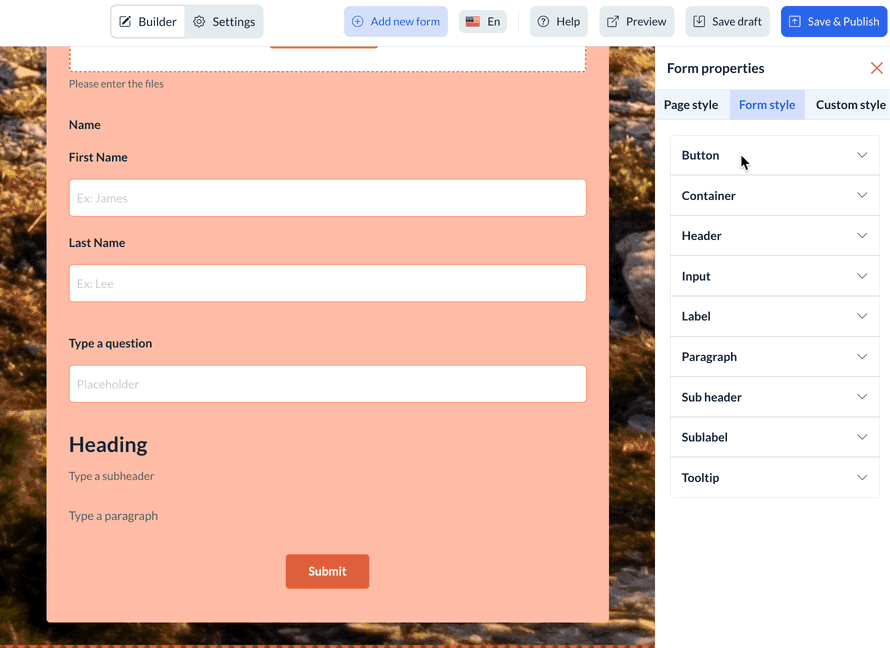Expand the Label section chevron
This screenshot has height=648, width=890.
click(862, 316)
